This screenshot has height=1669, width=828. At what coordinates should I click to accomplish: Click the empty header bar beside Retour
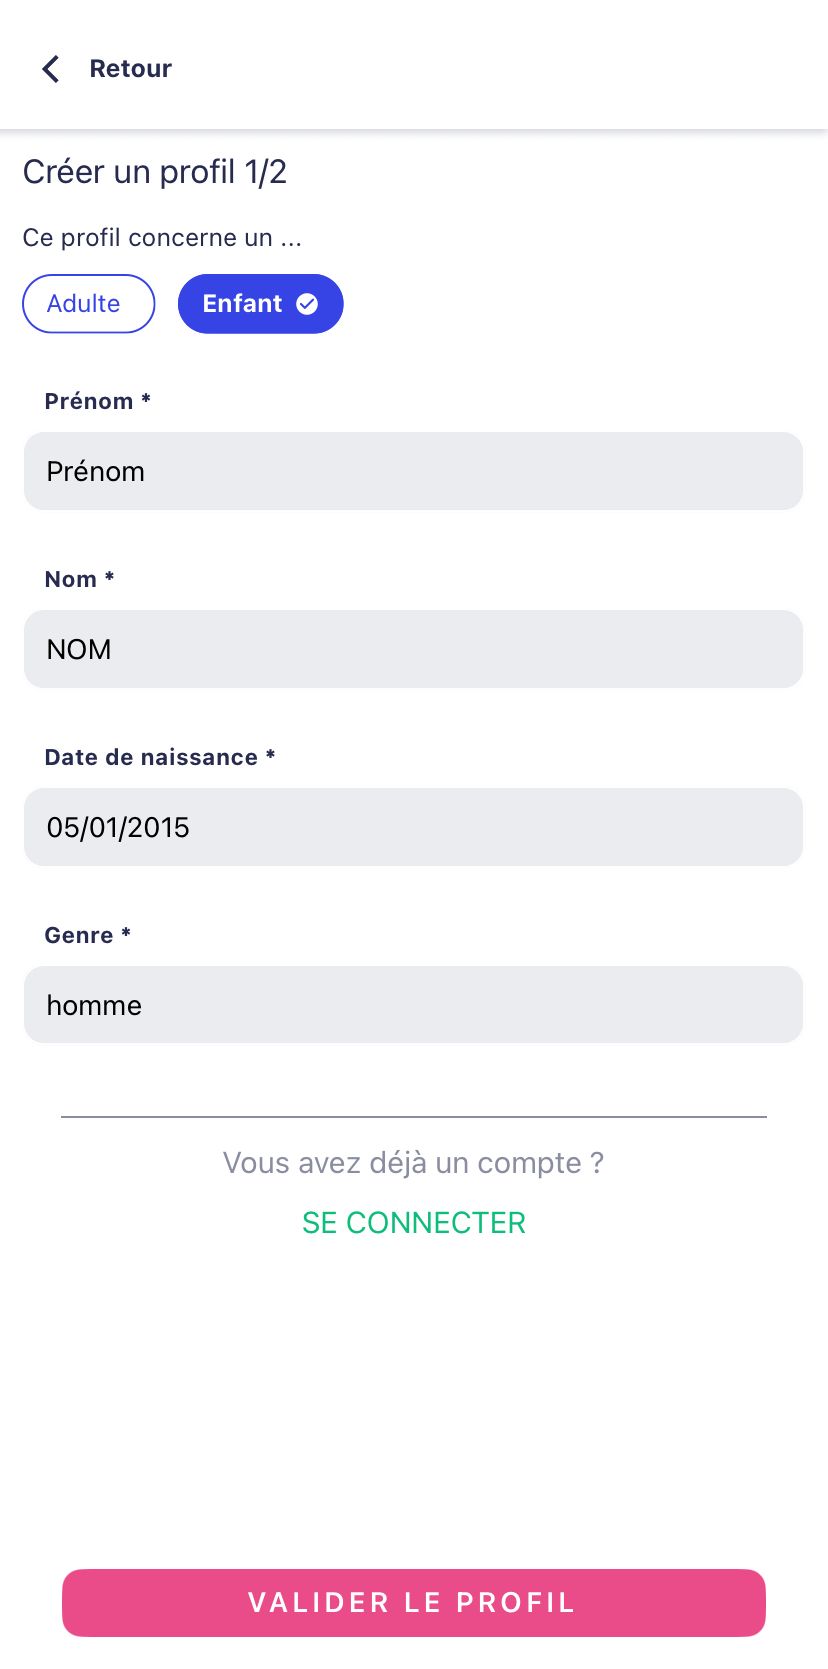(x=500, y=68)
